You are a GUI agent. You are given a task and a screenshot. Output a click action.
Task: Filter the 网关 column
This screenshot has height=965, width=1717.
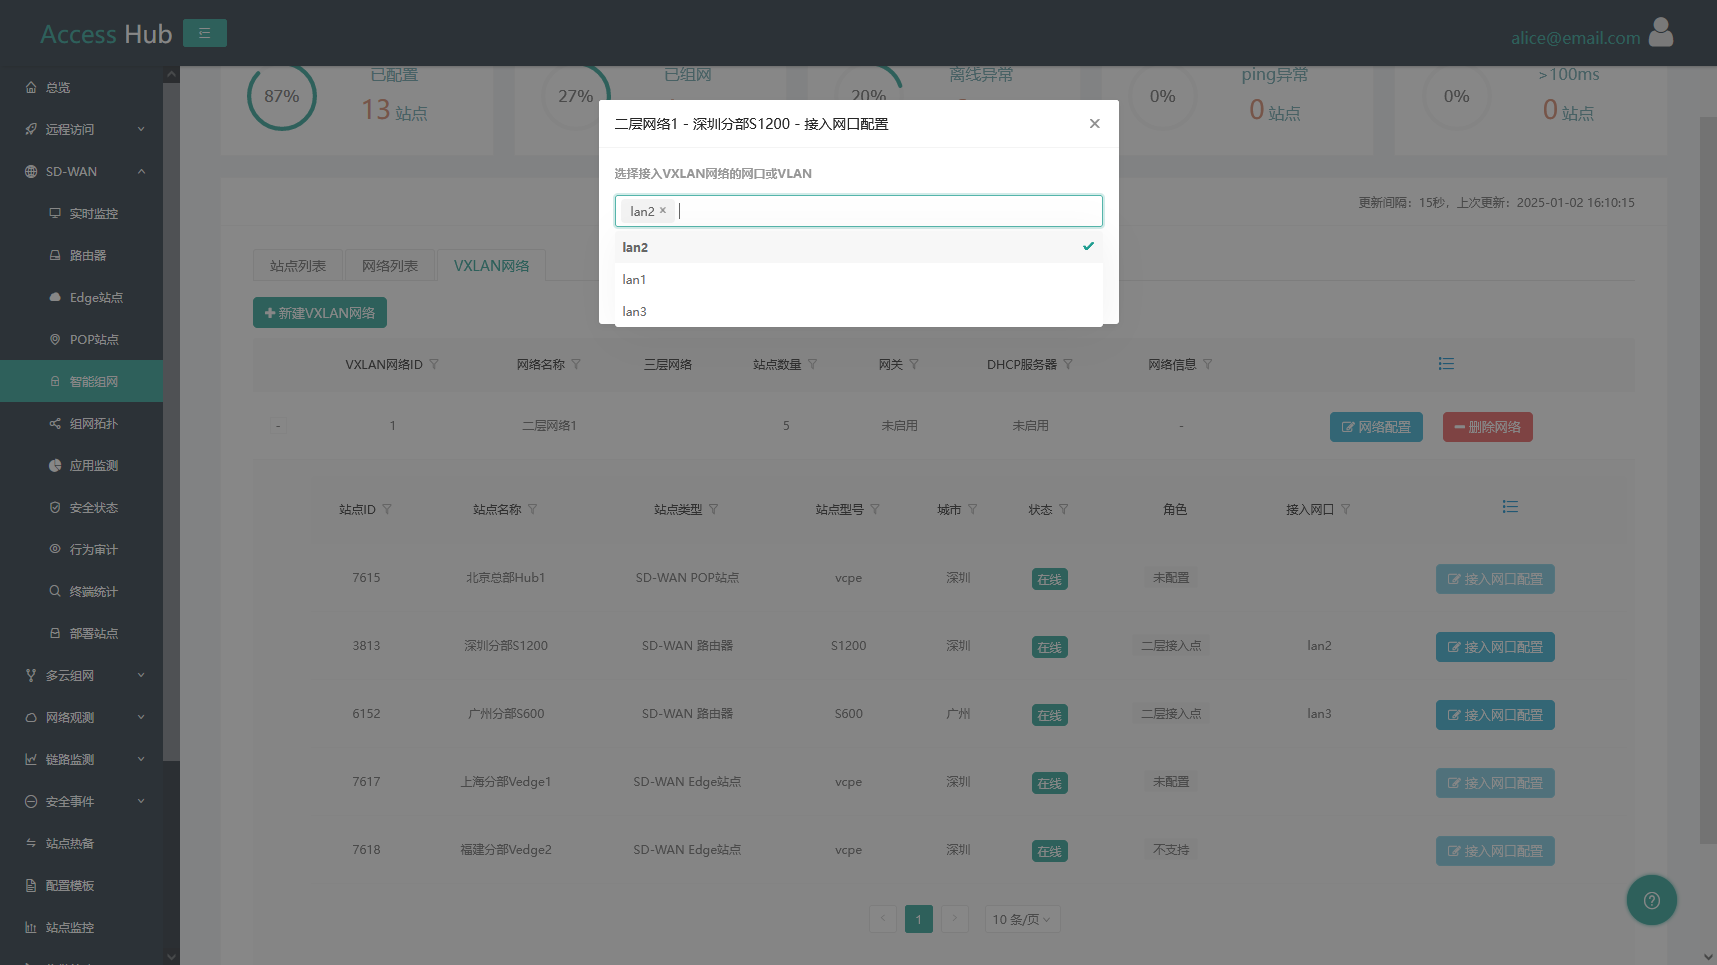click(914, 365)
